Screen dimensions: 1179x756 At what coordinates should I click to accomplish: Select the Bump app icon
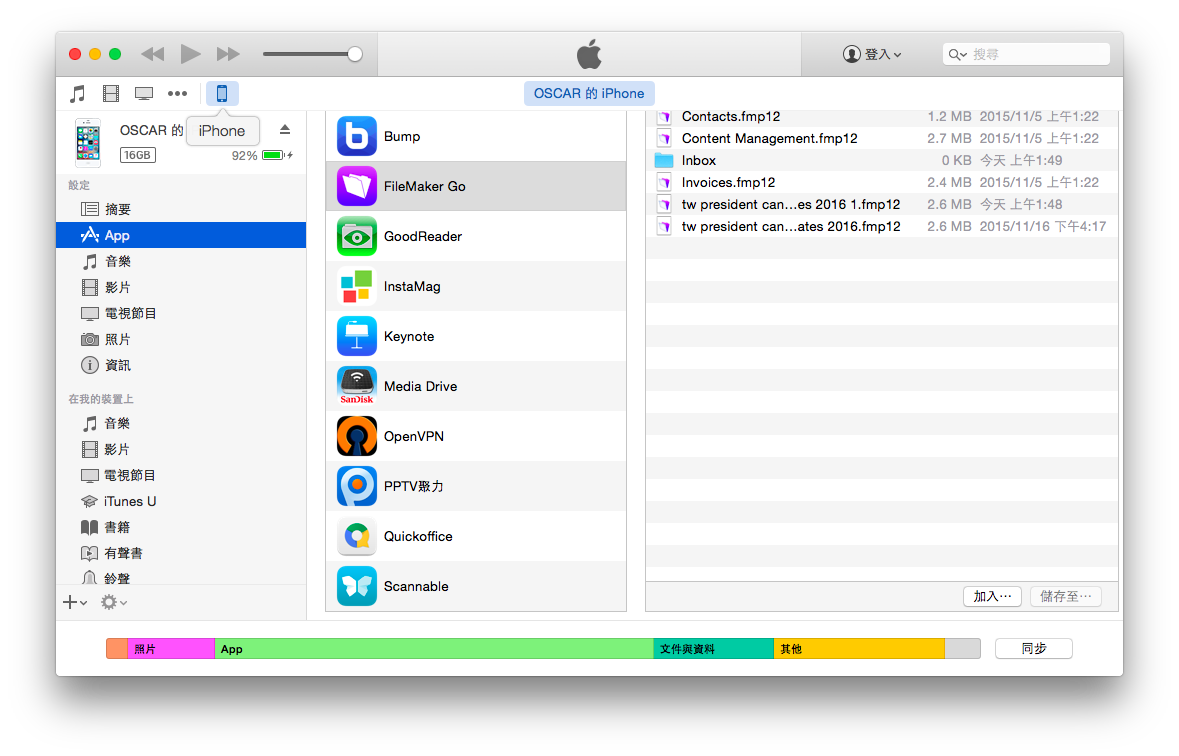[356, 136]
